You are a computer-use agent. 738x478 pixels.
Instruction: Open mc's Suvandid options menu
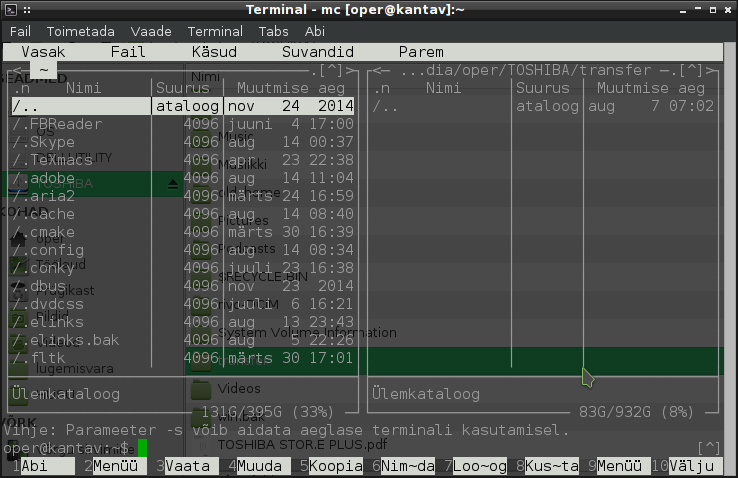[x=318, y=52]
